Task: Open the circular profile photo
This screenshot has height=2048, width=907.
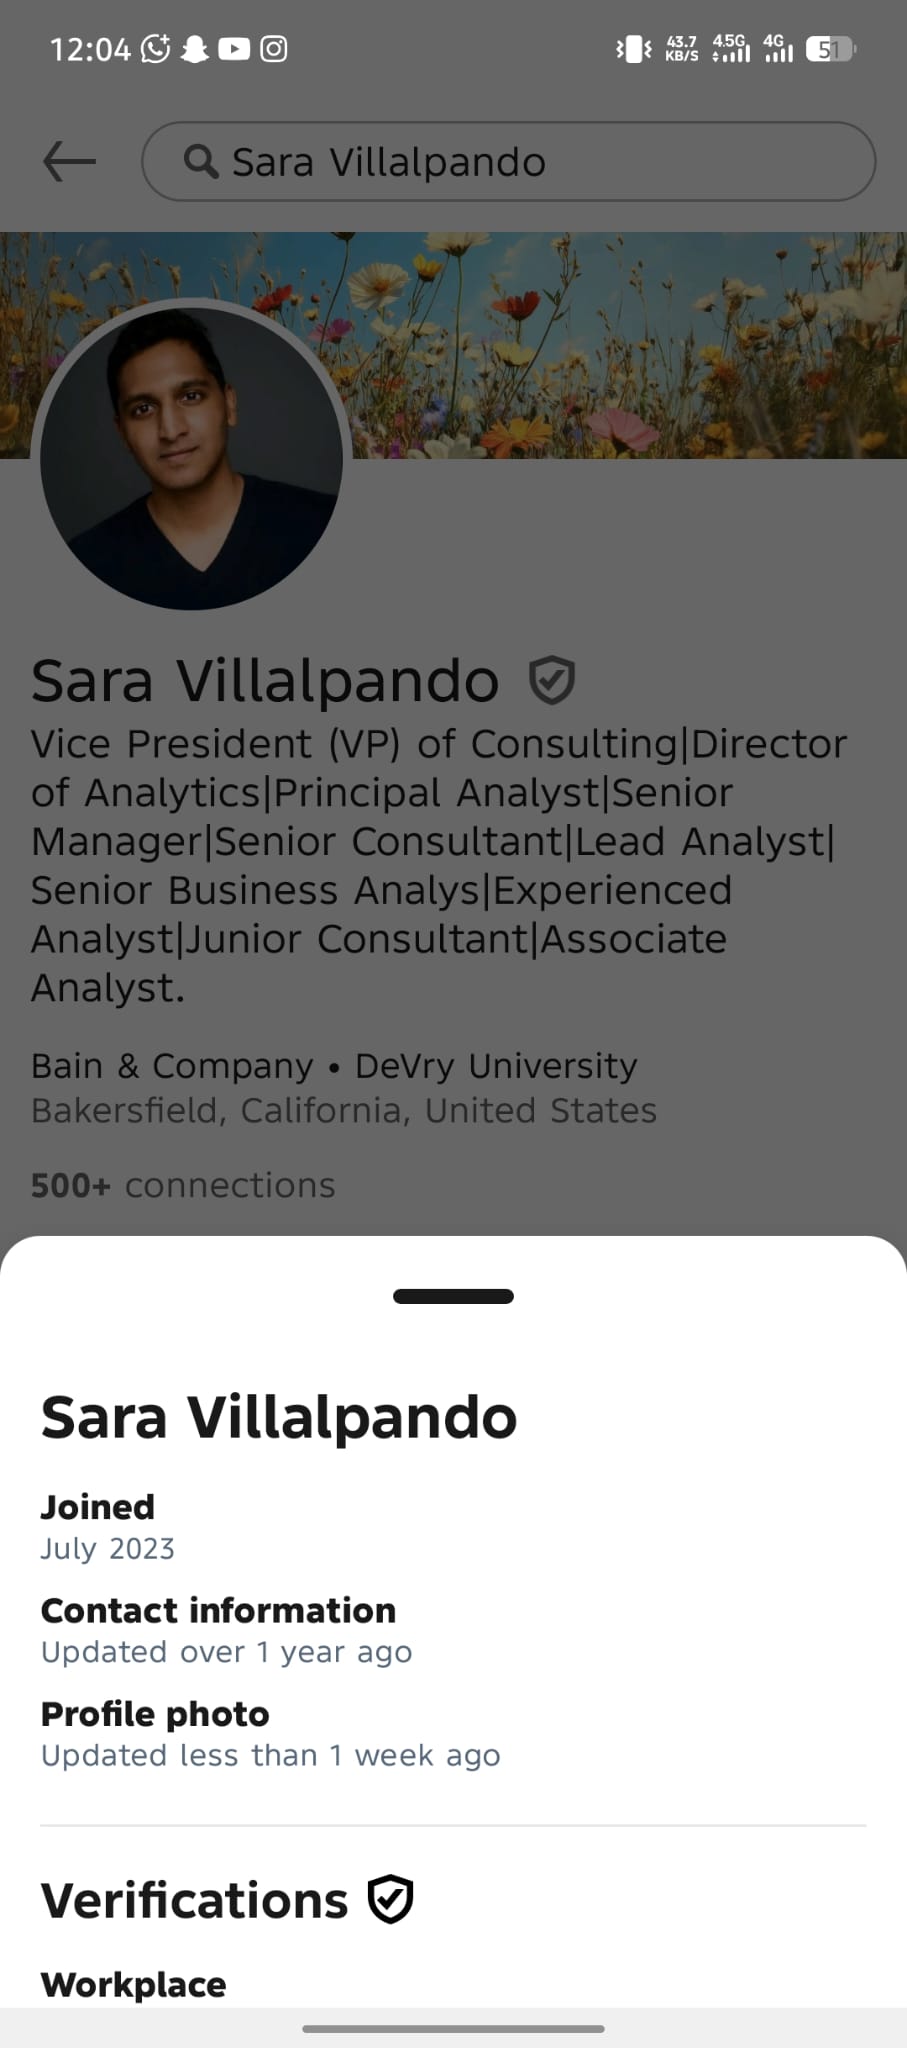Action: coord(191,457)
